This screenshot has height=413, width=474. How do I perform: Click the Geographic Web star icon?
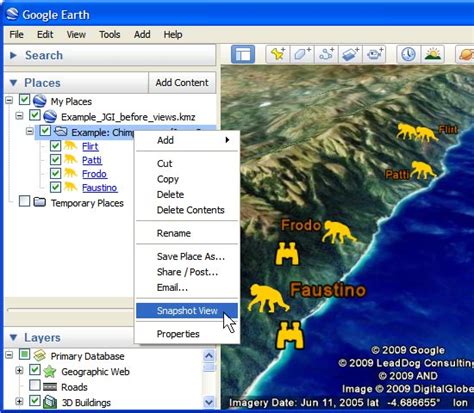tap(50, 371)
